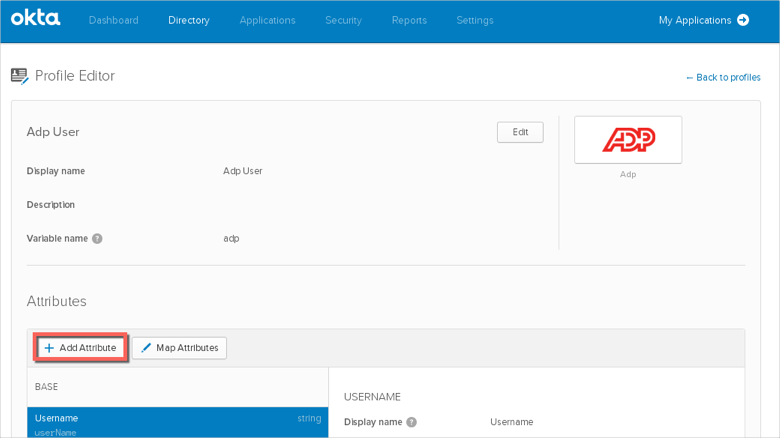Image resolution: width=780 pixels, height=438 pixels.
Task: Open the Dashboard menu
Action: tap(113, 20)
